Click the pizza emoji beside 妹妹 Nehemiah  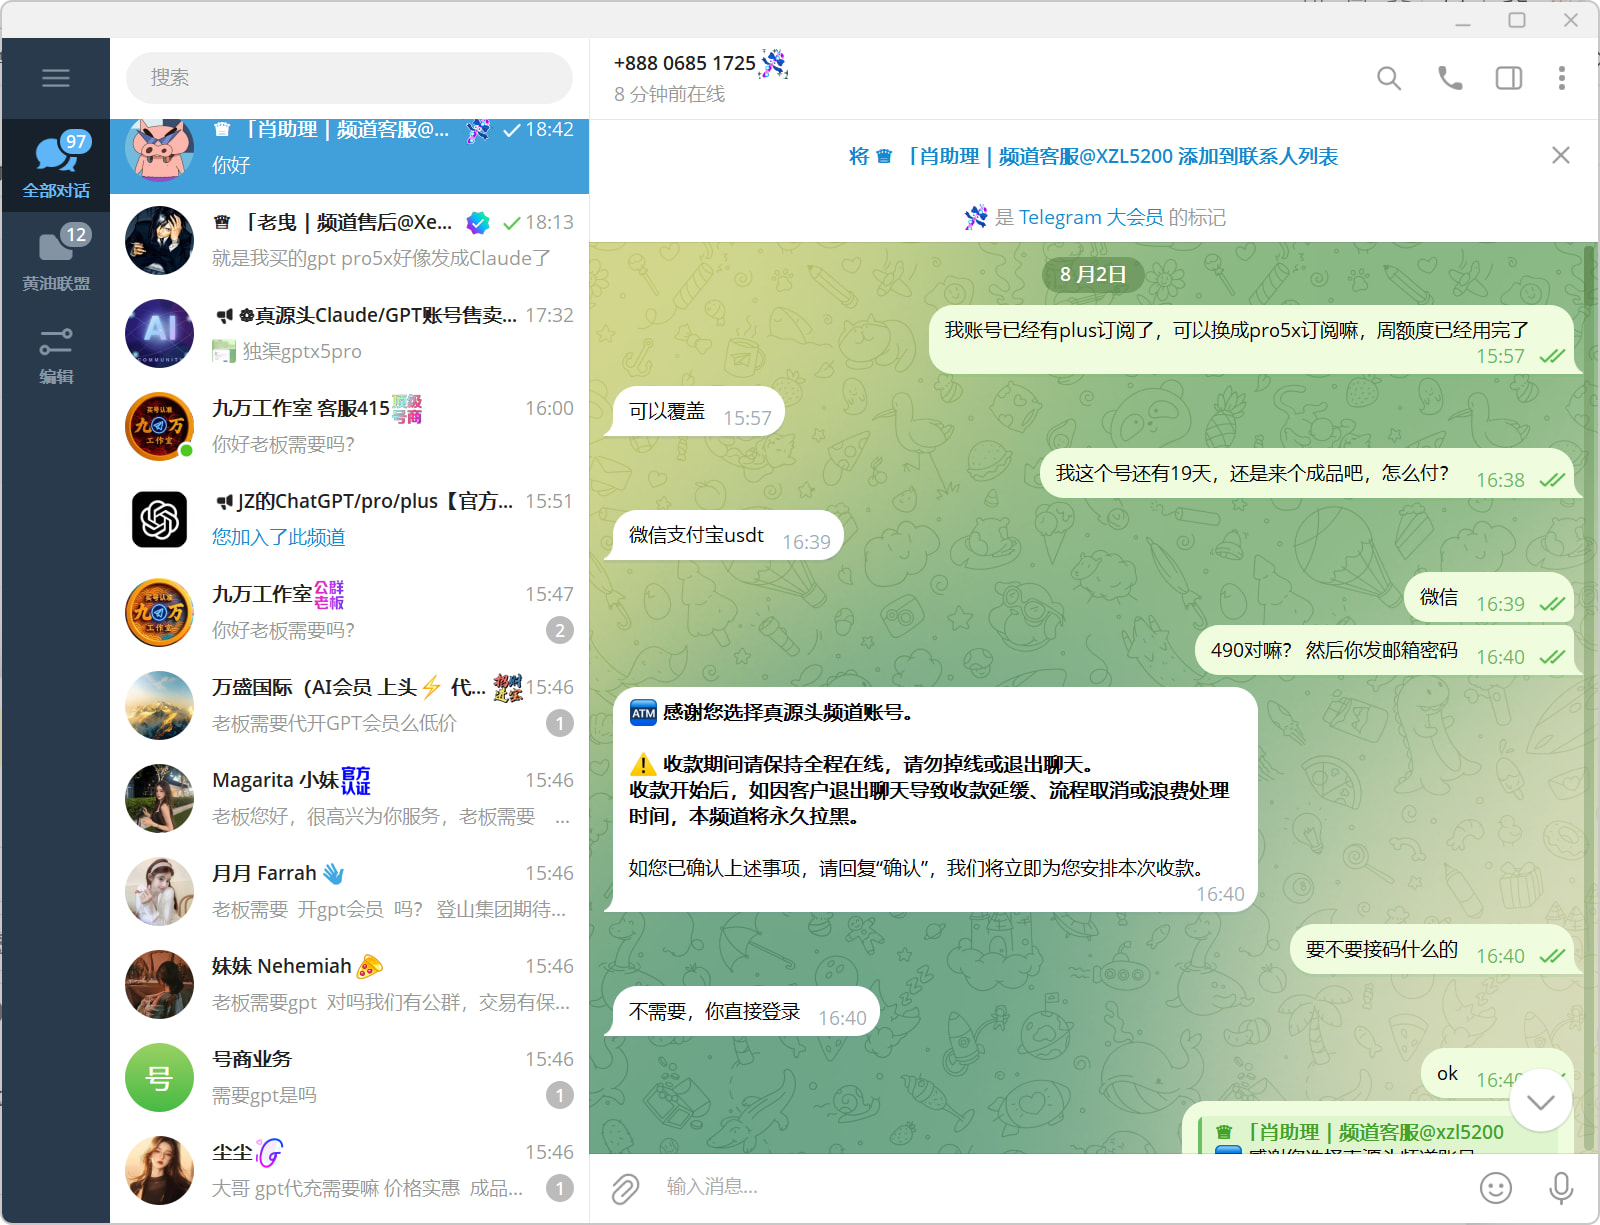click(369, 966)
